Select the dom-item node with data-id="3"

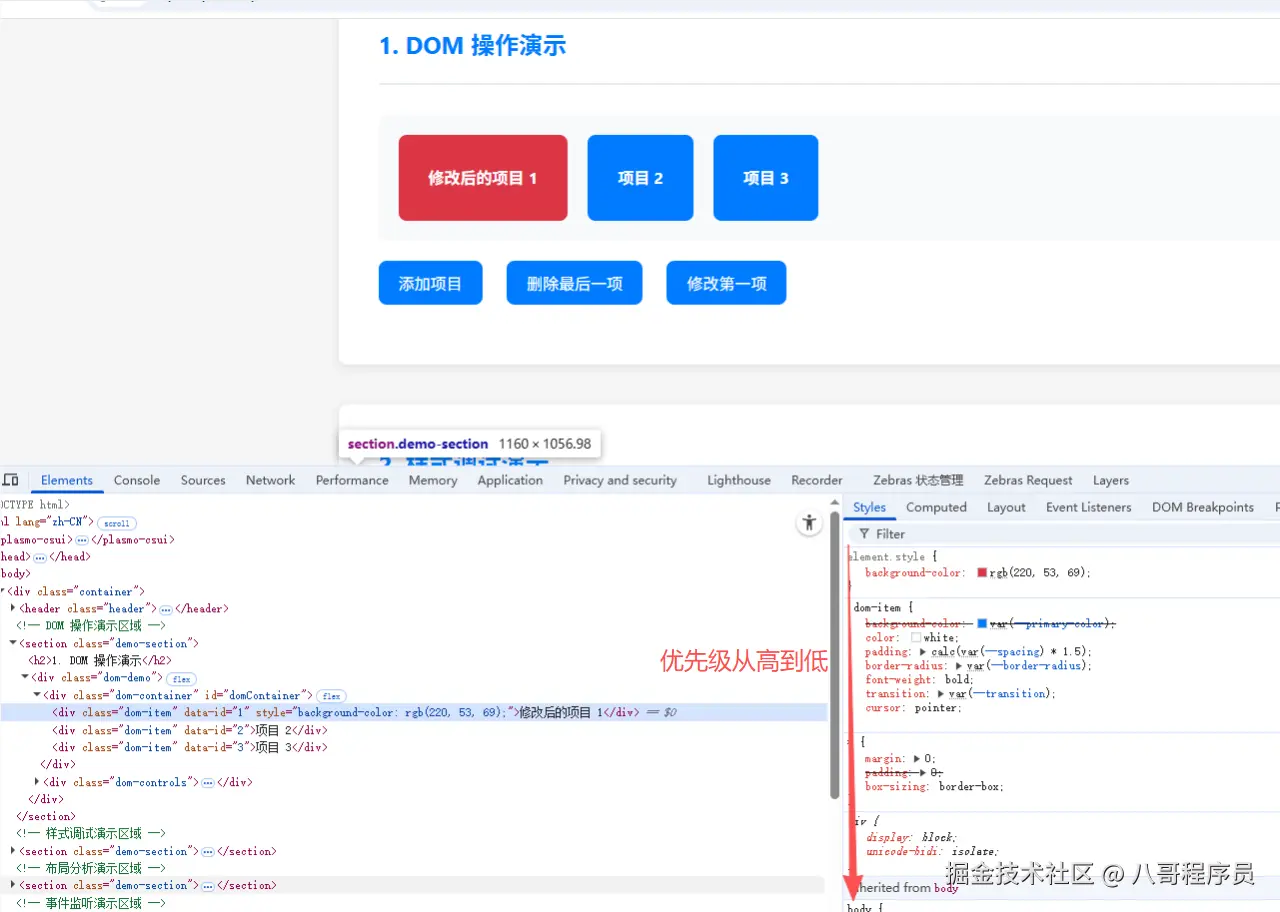point(190,747)
